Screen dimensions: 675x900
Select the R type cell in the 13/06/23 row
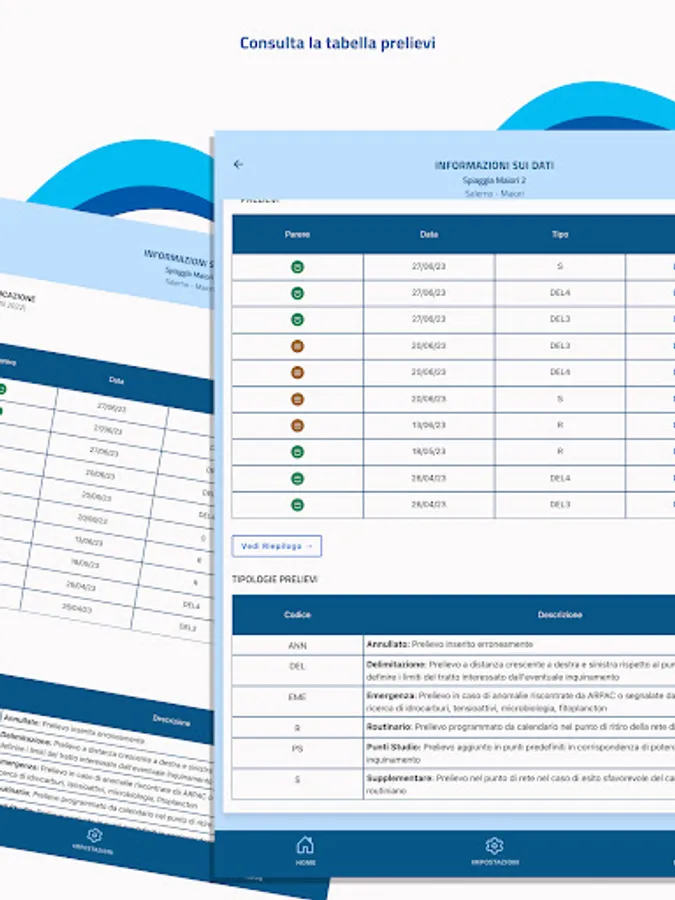[x=560, y=425]
